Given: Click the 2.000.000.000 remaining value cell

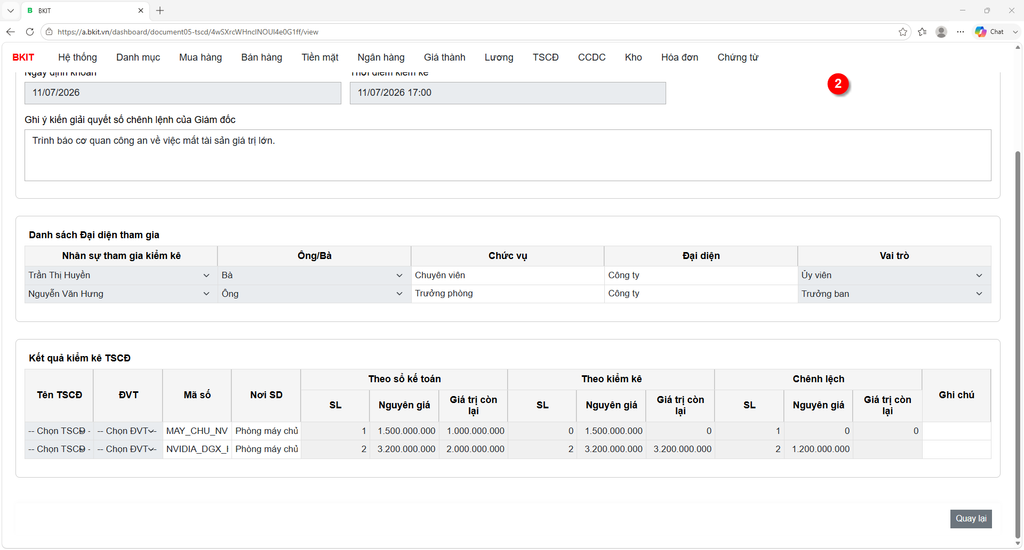Looking at the screenshot, I should click(x=473, y=449).
